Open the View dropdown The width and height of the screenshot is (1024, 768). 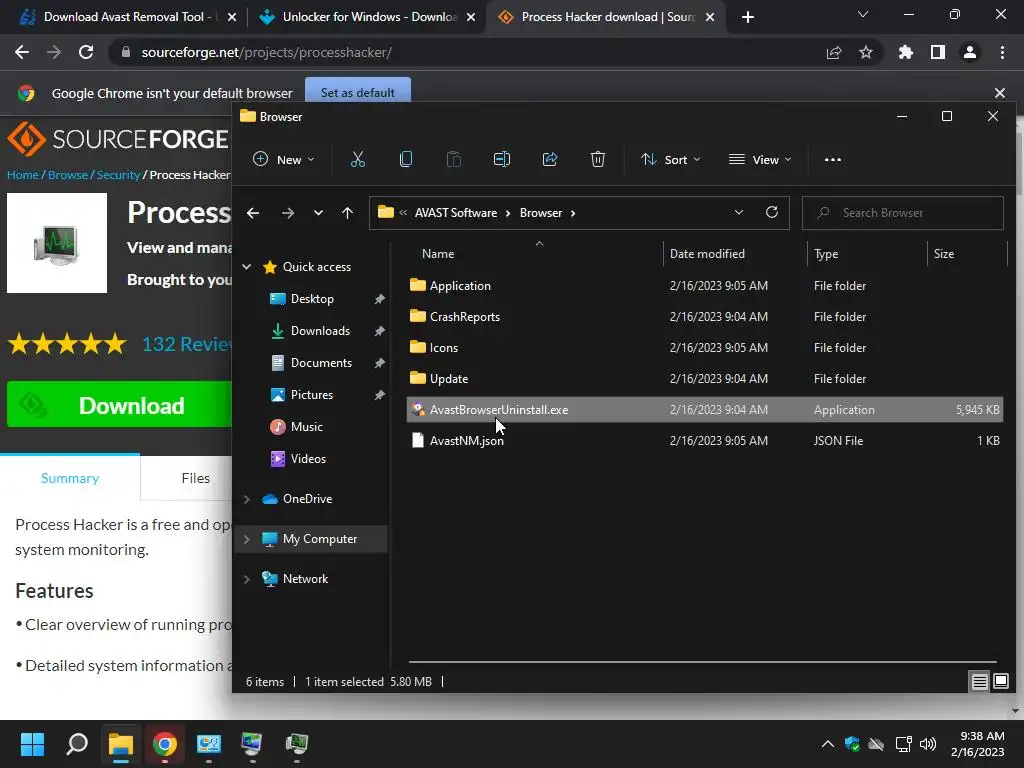760,159
